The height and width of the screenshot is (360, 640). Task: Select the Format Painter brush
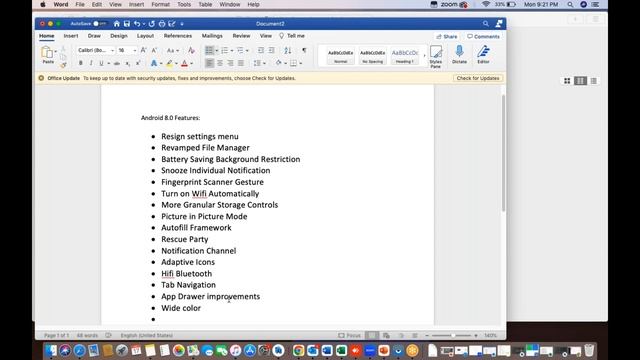click(63, 64)
